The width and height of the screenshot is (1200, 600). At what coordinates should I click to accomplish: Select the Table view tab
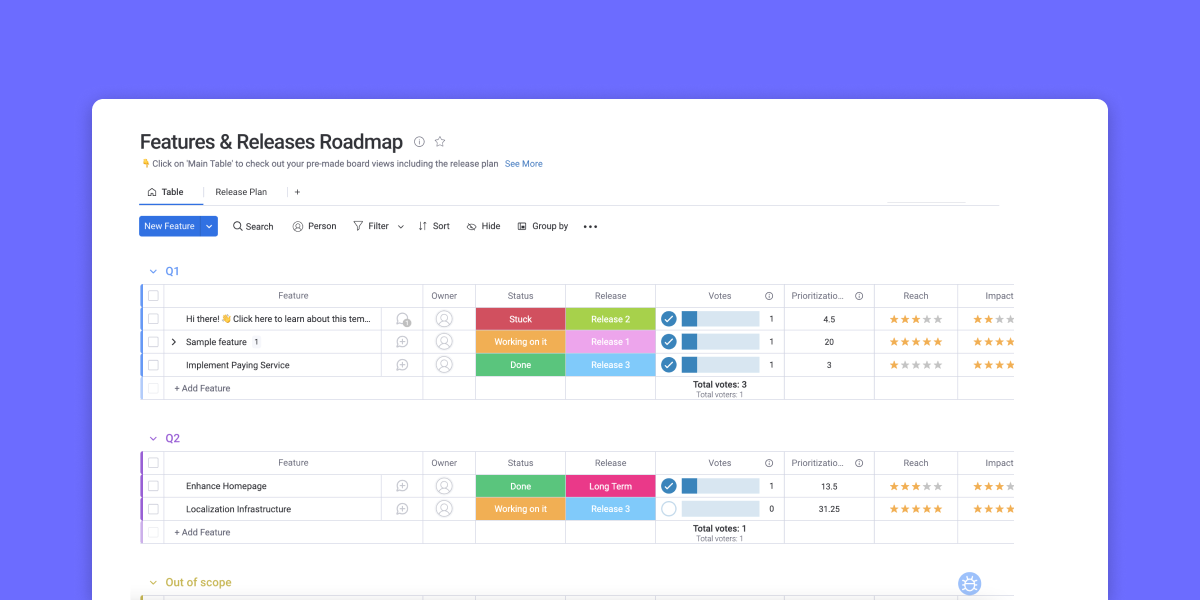166,192
